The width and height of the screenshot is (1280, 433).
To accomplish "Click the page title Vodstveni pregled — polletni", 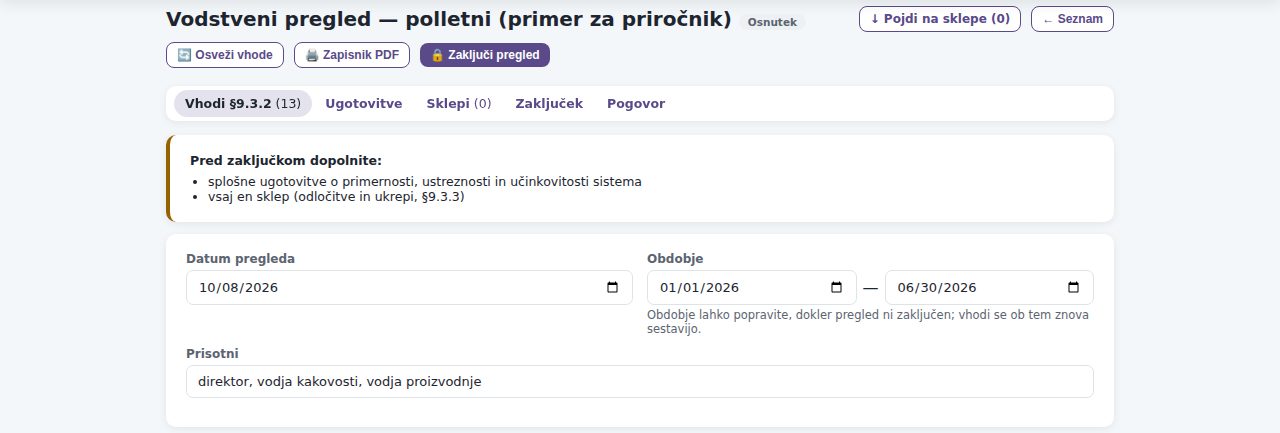I will click(x=449, y=19).
